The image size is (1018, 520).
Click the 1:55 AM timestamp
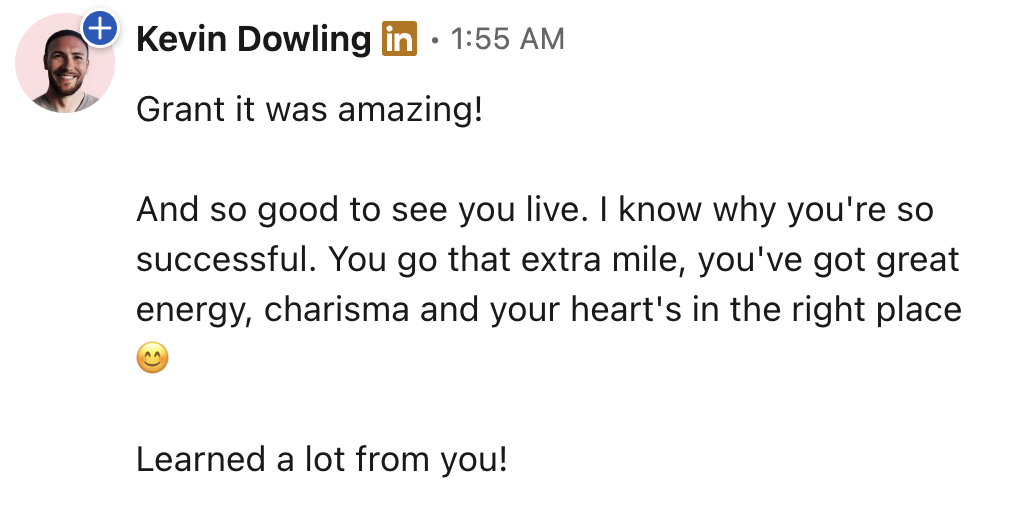[x=507, y=40]
